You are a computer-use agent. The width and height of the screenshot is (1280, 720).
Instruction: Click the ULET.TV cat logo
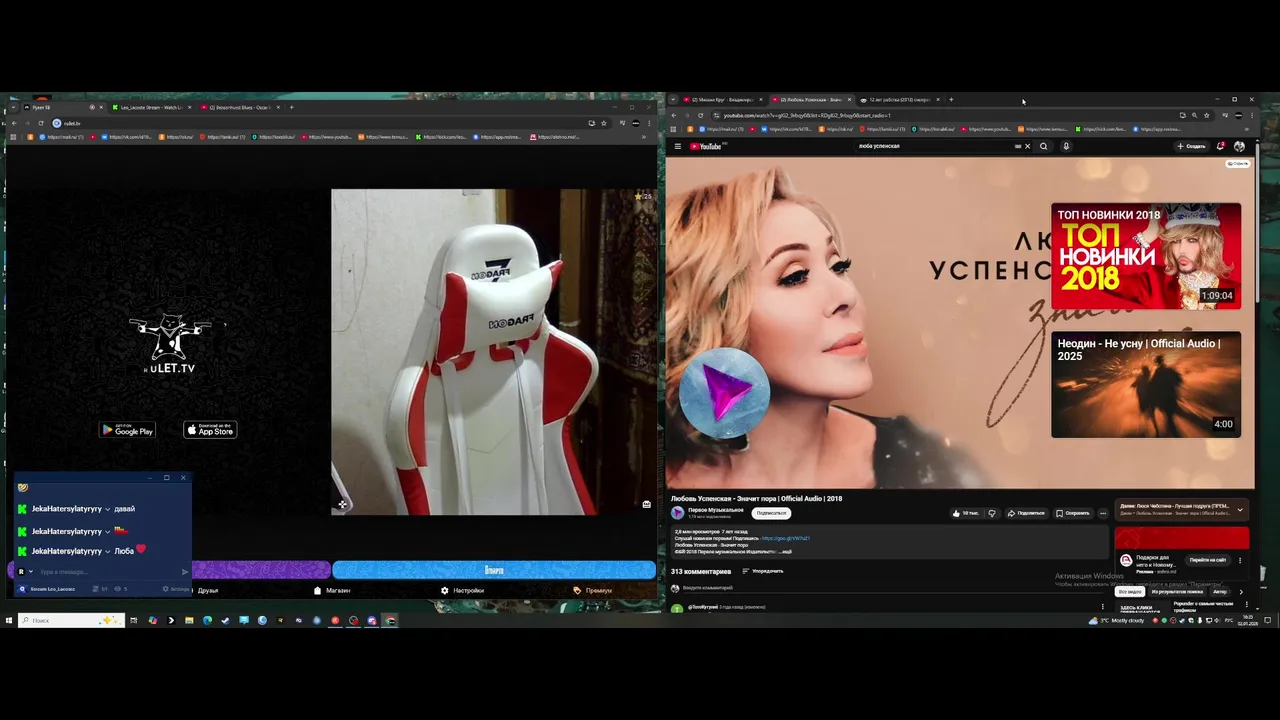point(169,343)
